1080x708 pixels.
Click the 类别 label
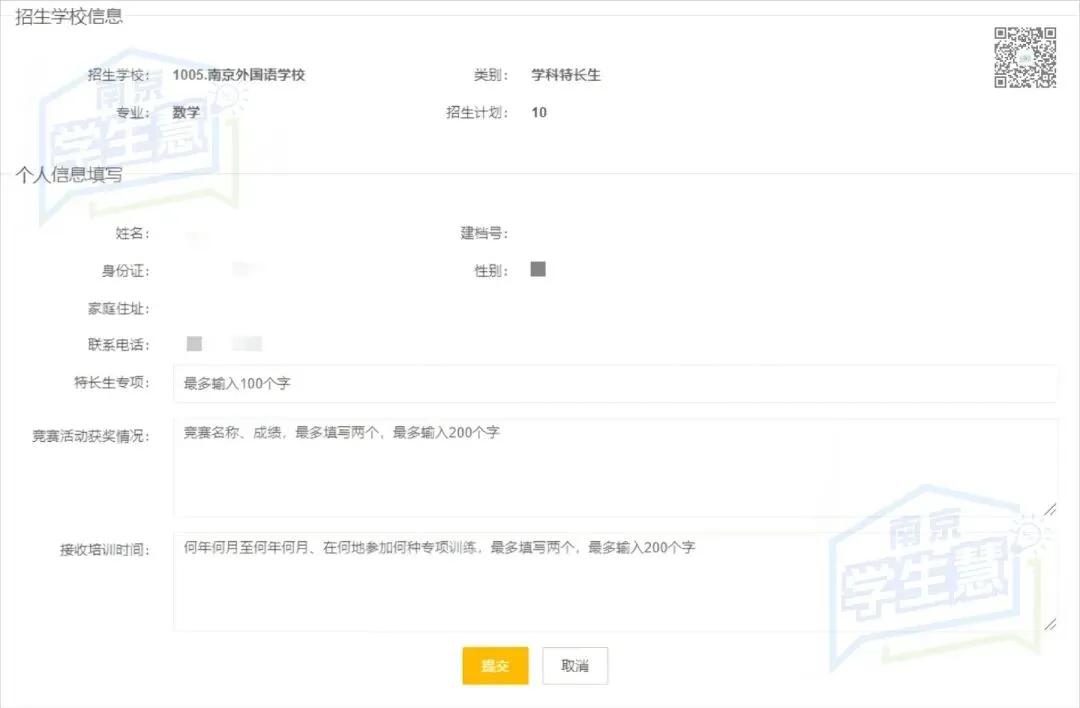coord(491,74)
